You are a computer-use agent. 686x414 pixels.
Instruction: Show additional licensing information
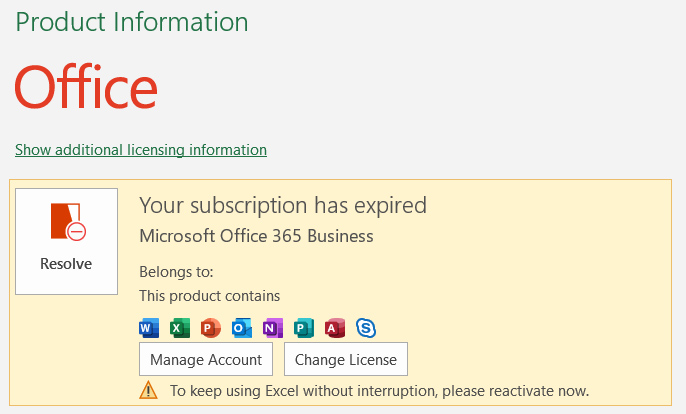pos(141,150)
